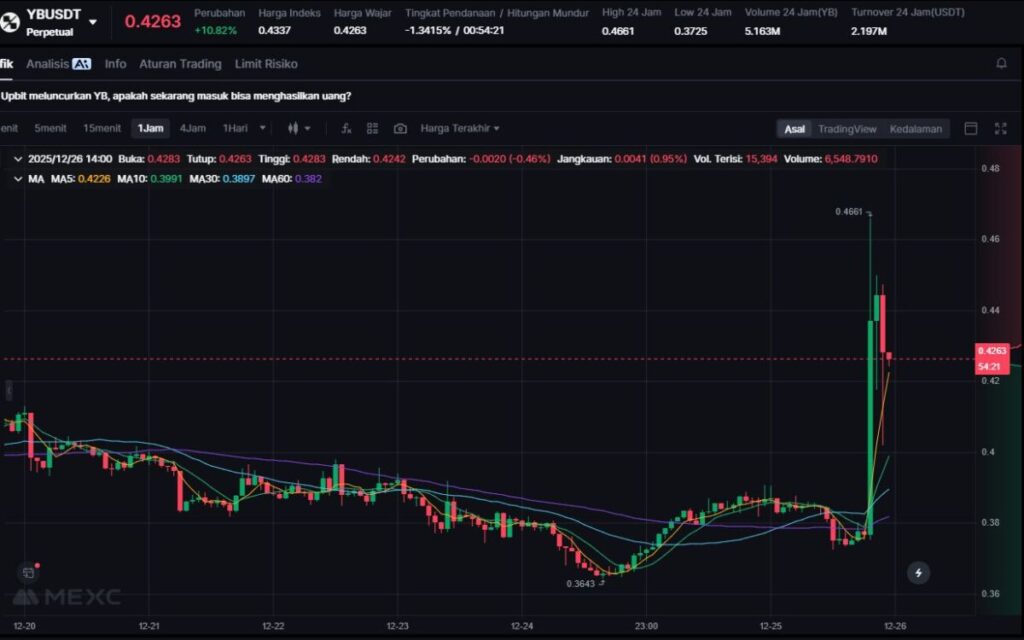Click the YB coin logo icon
This screenshot has width=1024, height=640.
coord(11,21)
